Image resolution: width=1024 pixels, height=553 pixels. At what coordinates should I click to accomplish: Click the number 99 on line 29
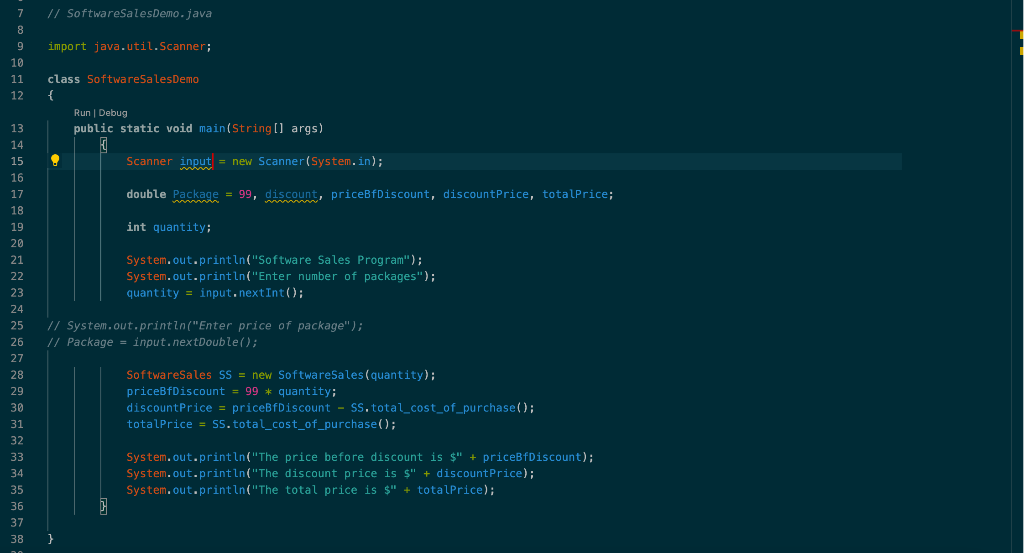251,392
